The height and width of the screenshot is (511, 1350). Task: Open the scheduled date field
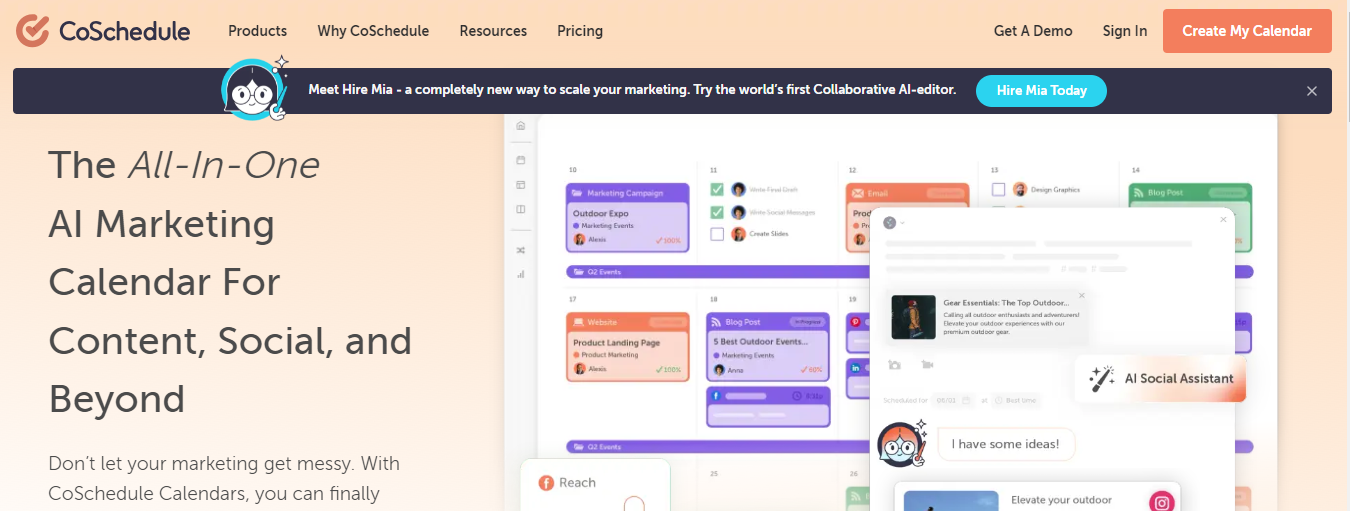pyautogui.click(x=952, y=400)
